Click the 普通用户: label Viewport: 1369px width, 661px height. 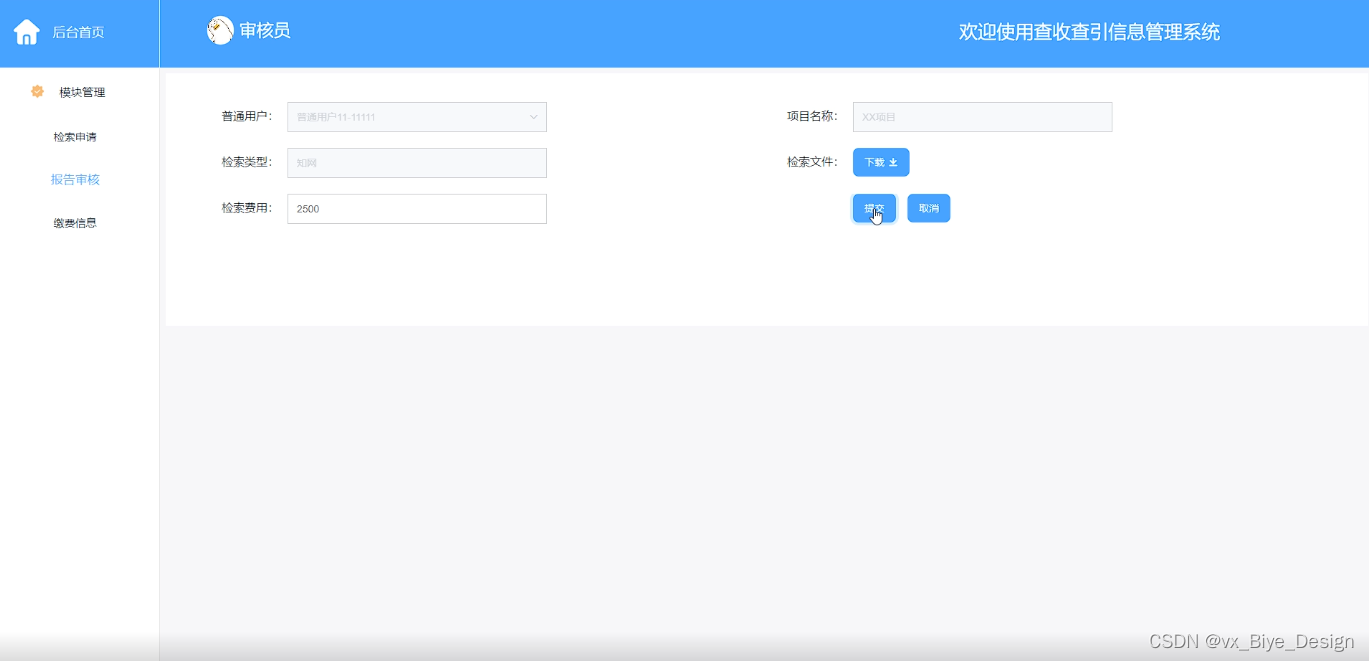(x=247, y=117)
